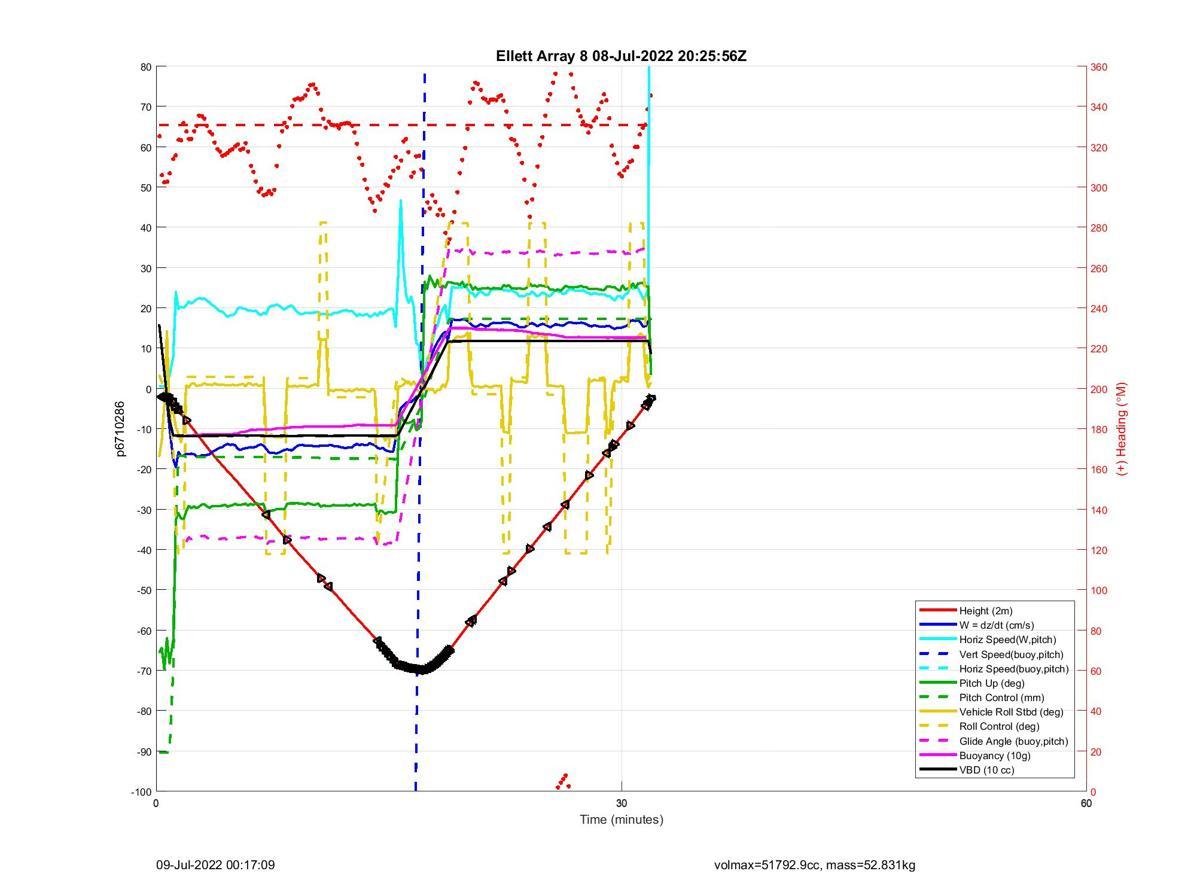
Task: Click the "Height (2m)" legend entry text
Action: coord(987,611)
